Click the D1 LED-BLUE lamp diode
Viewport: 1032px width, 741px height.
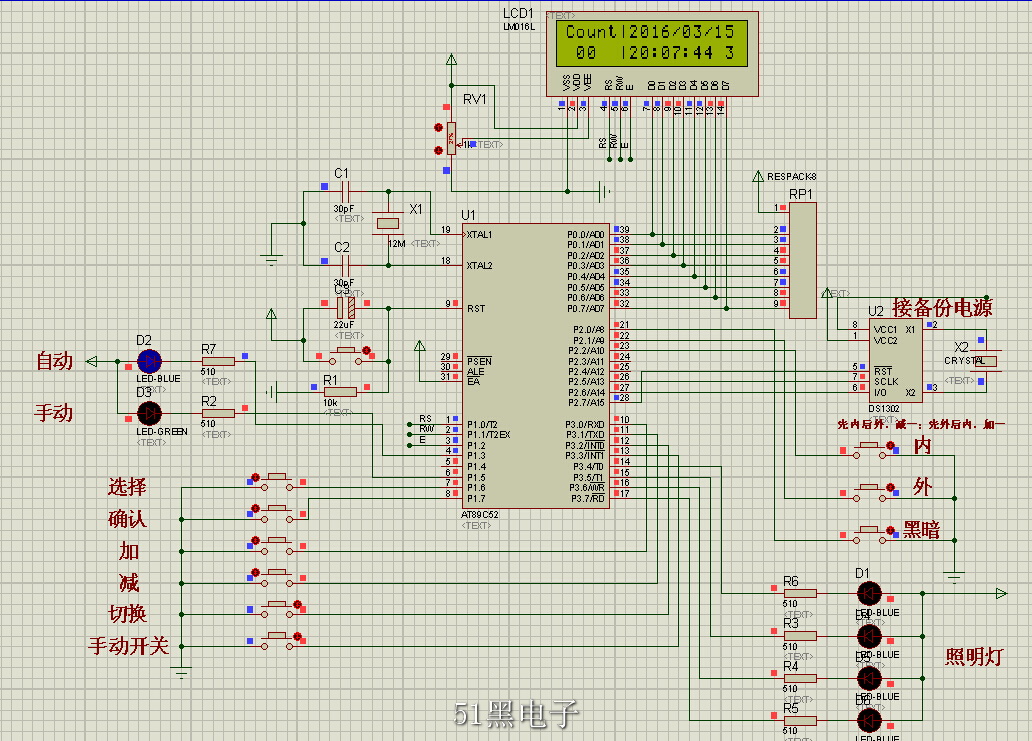click(869, 594)
